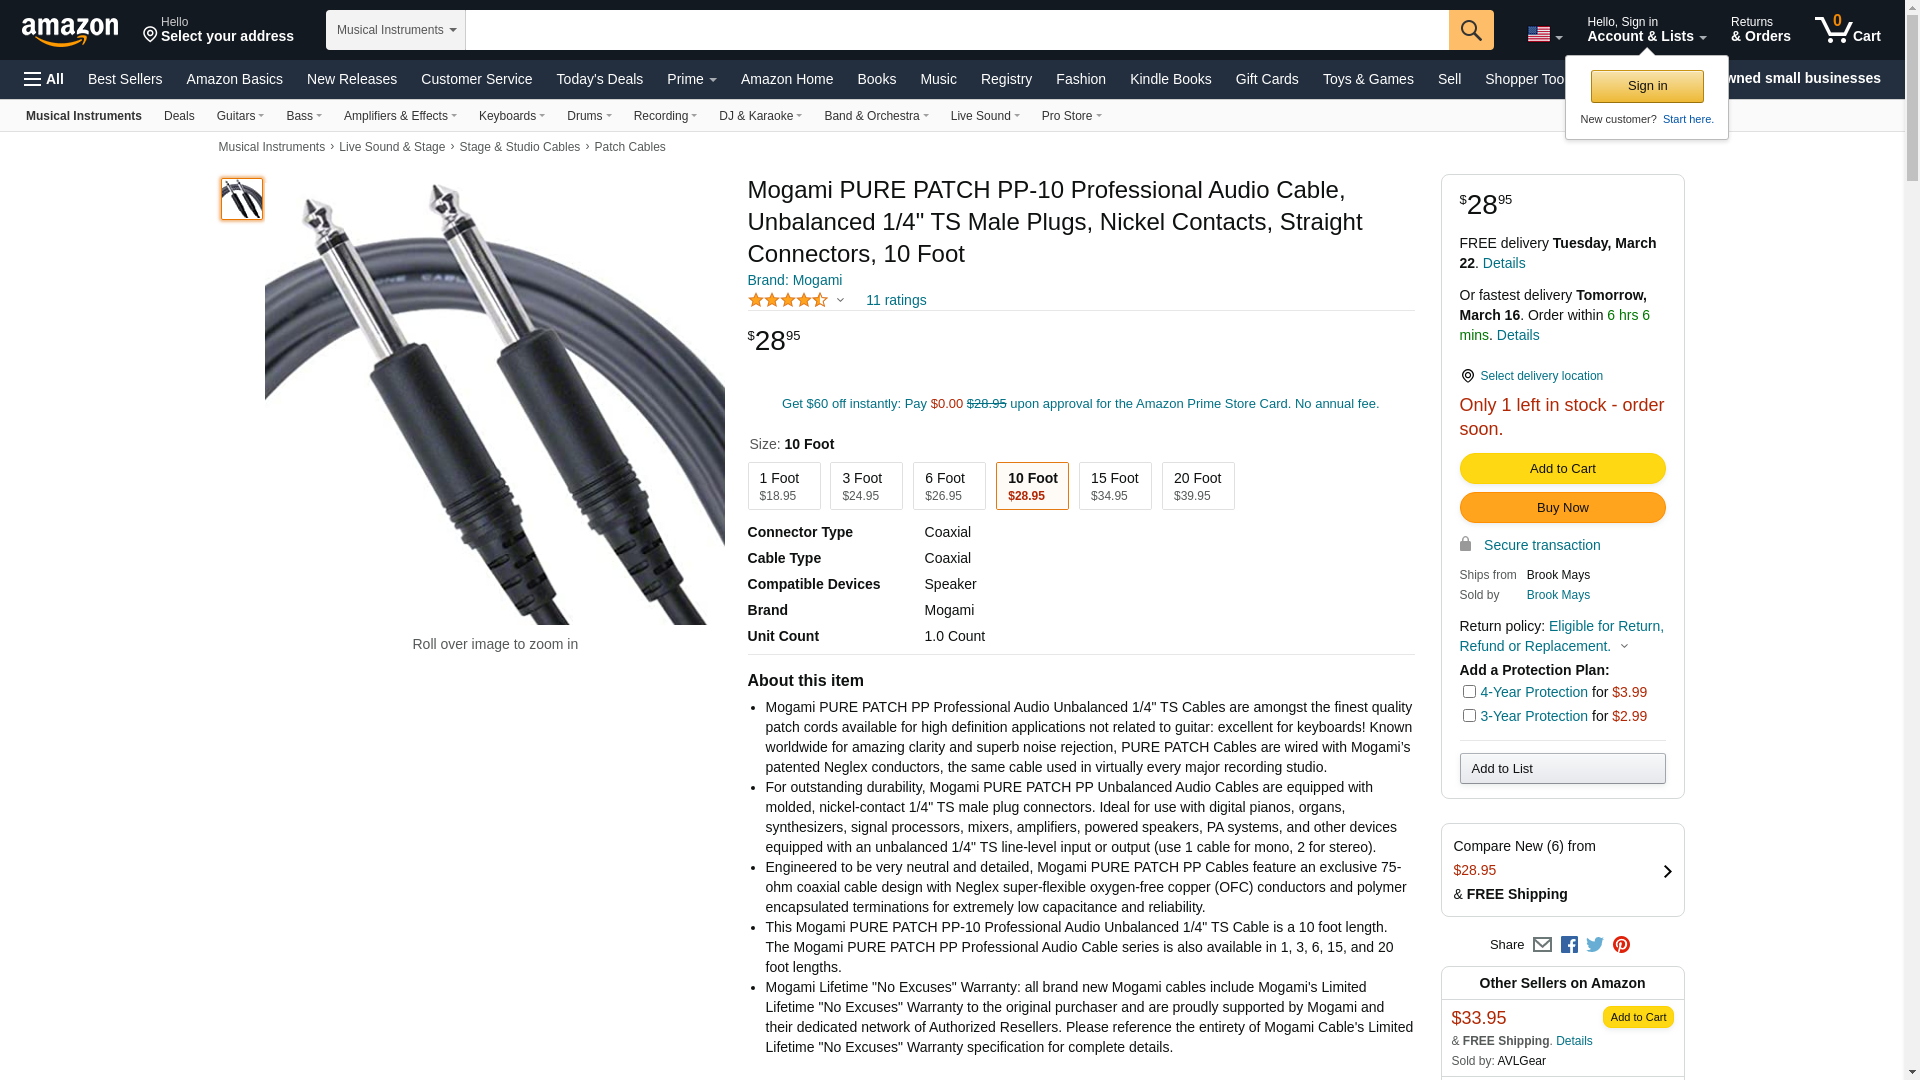This screenshot has width=1920, height=1080.
Task: Share this product via email icon
Action: tap(1542, 945)
